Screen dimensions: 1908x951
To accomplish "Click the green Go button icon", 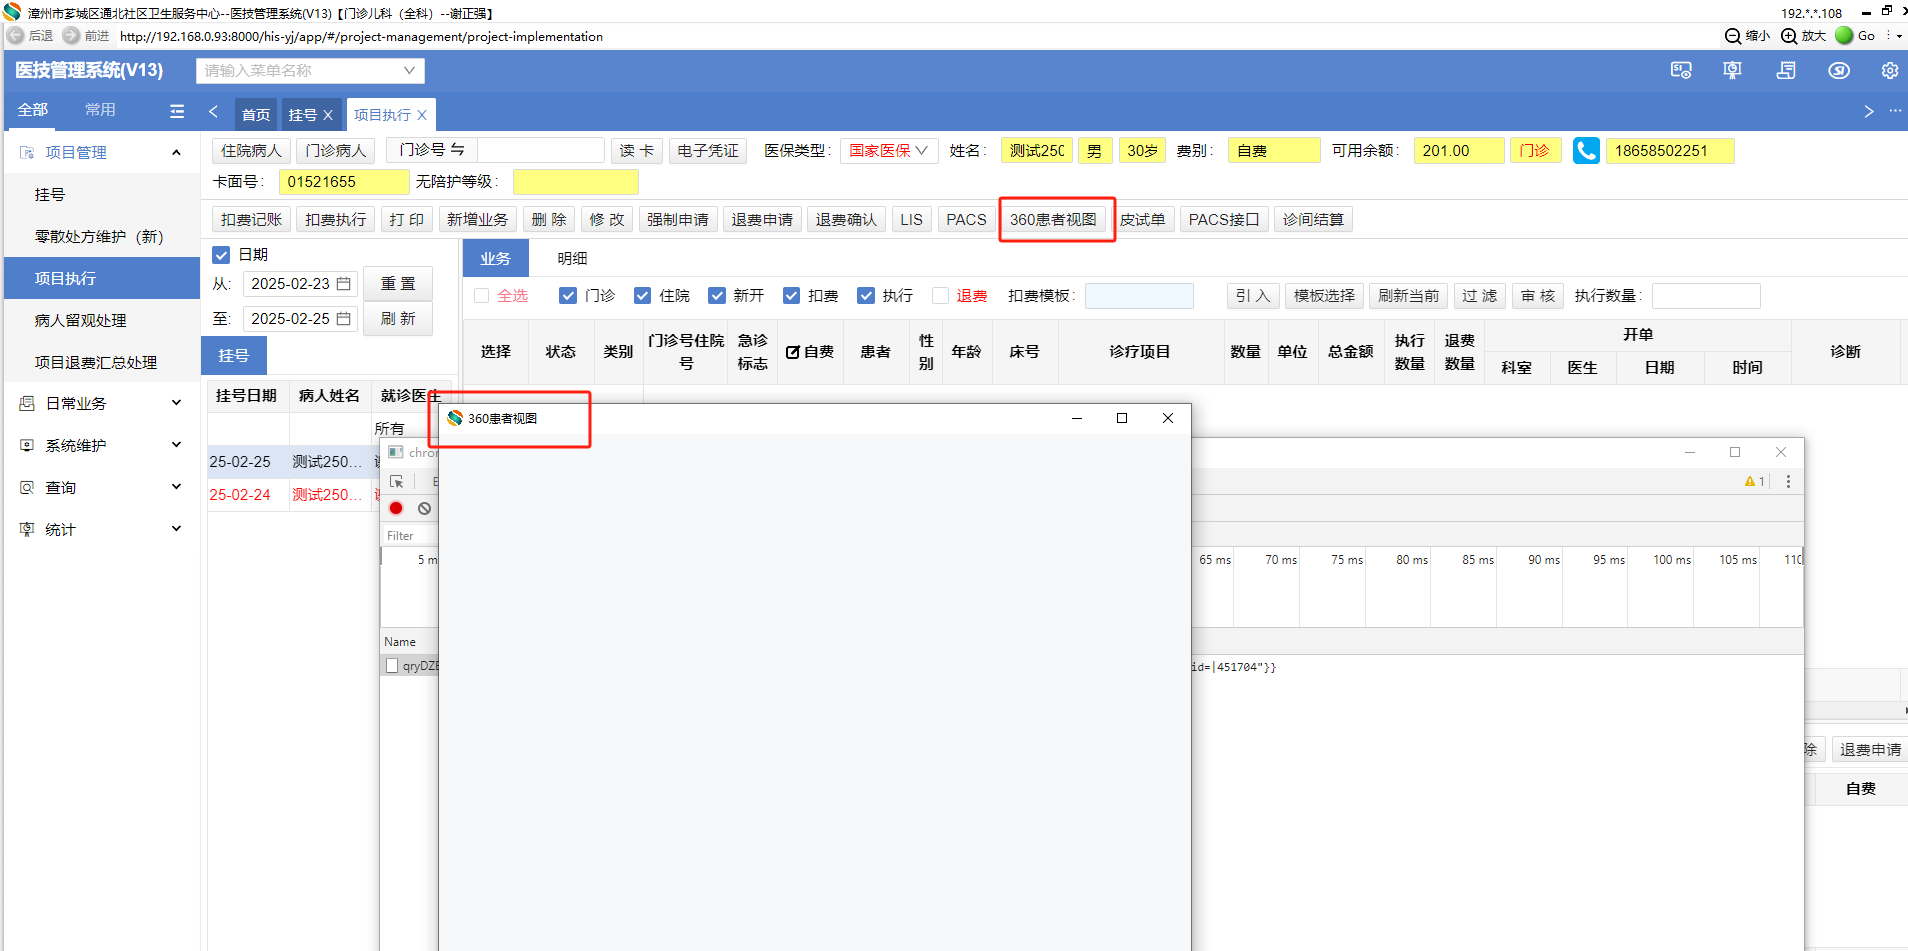I will click(x=1844, y=35).
